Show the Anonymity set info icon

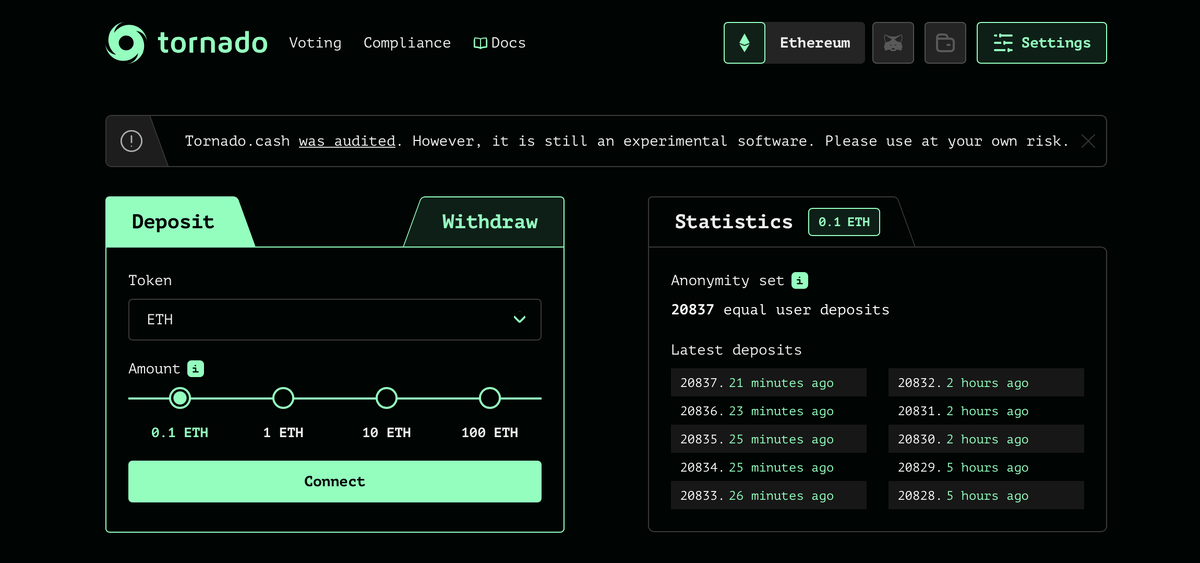800,281
